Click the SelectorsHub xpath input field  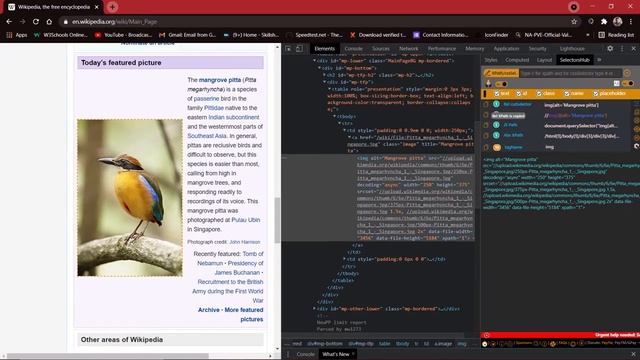tap(570, 73)
